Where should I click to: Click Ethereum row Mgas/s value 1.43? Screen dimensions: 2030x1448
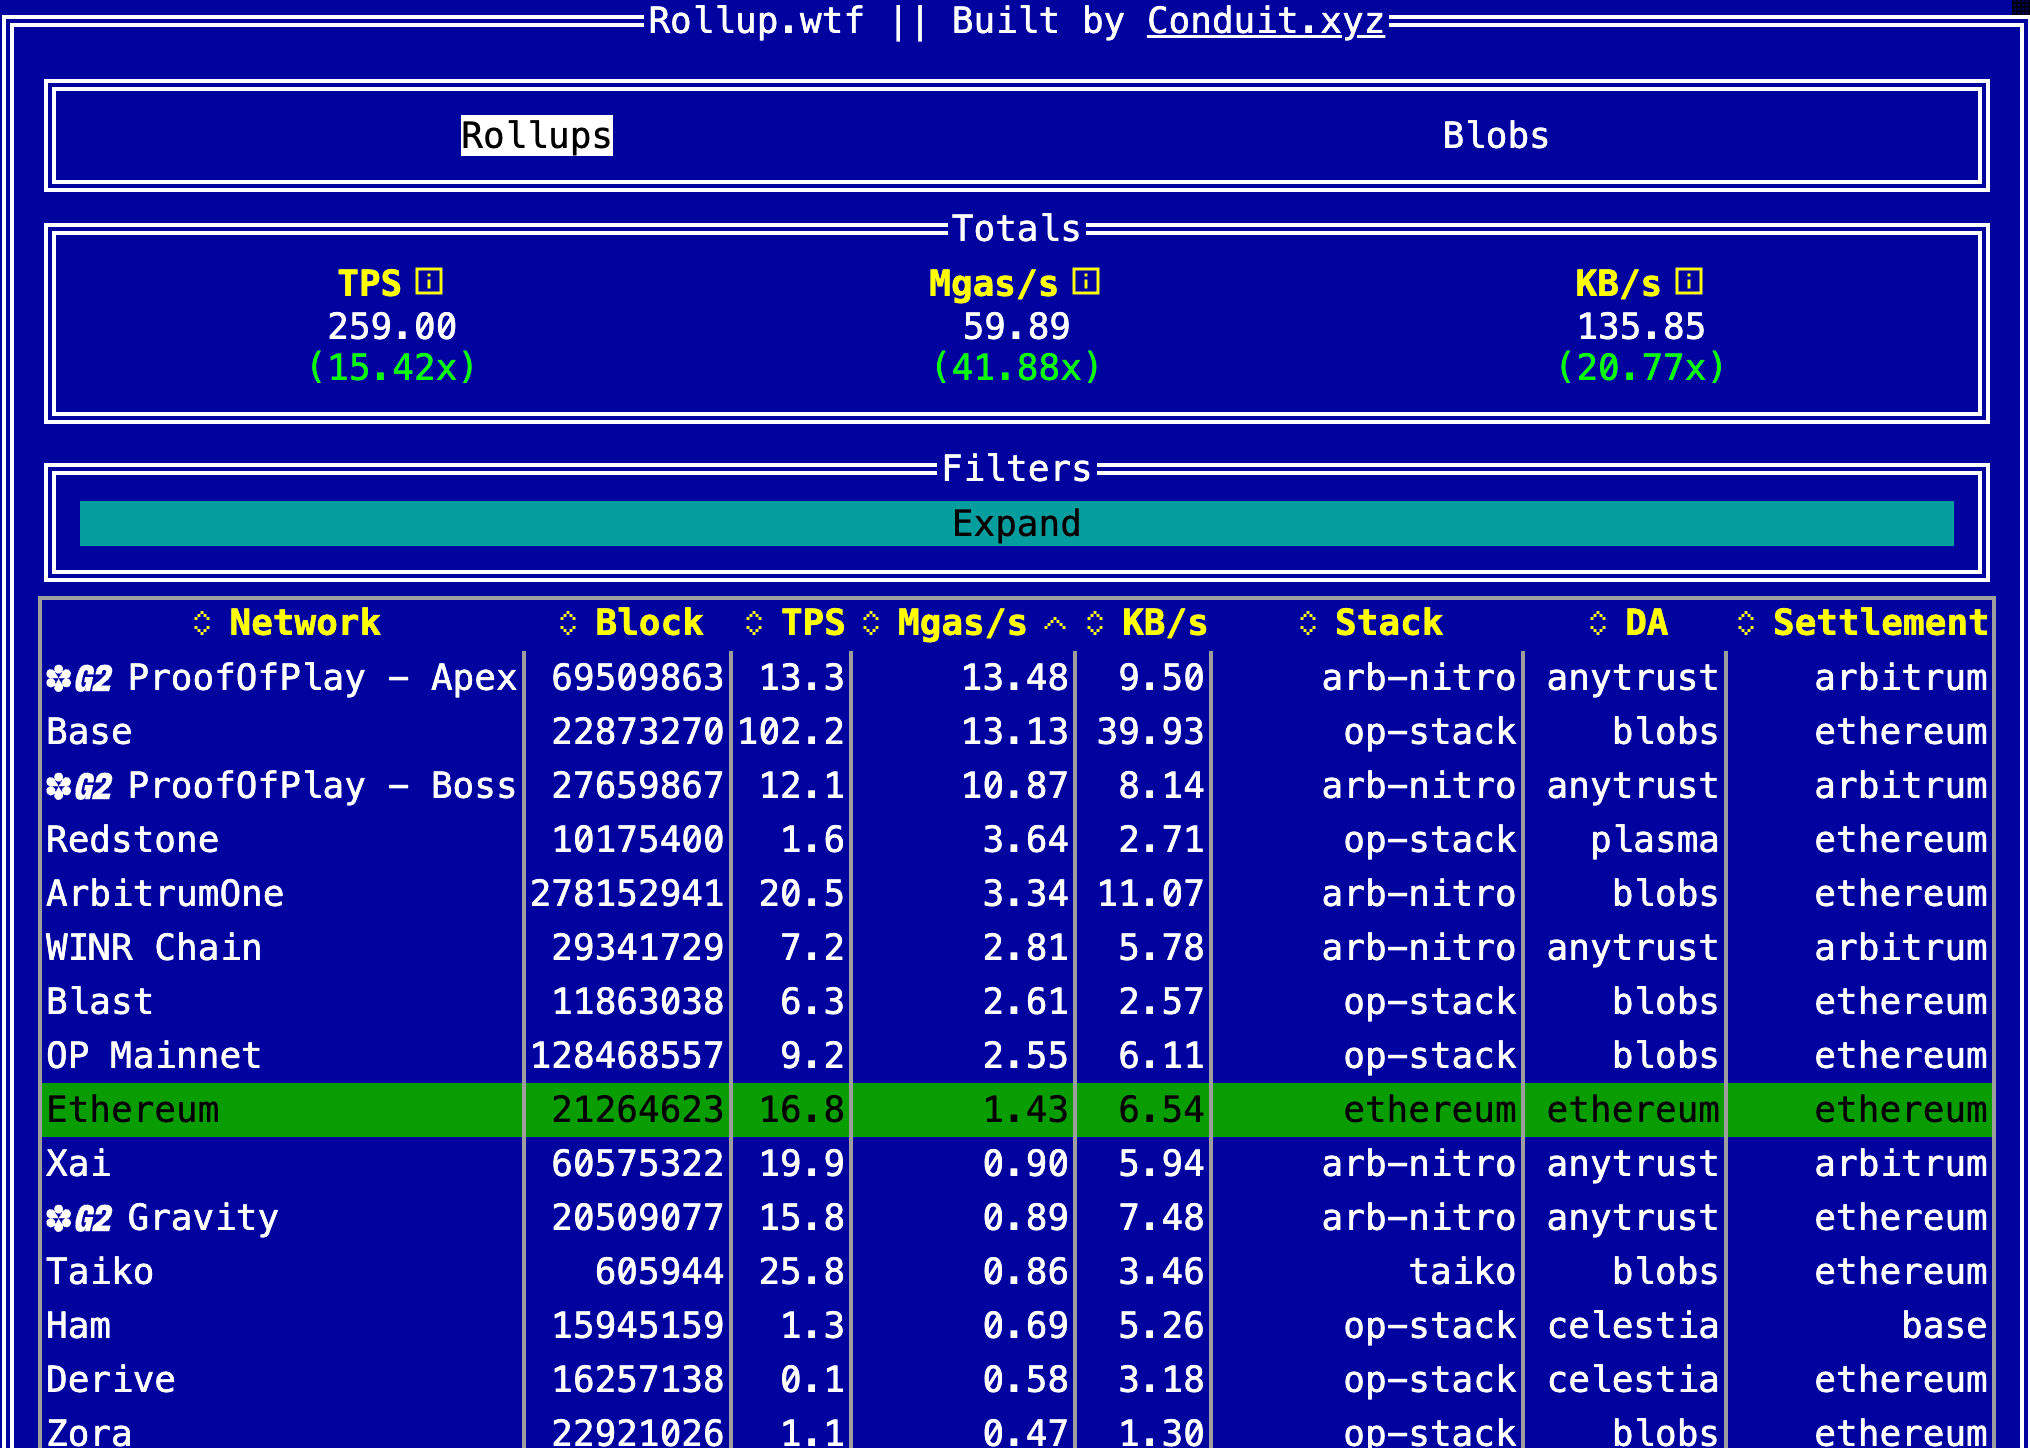point(1025,1110)
